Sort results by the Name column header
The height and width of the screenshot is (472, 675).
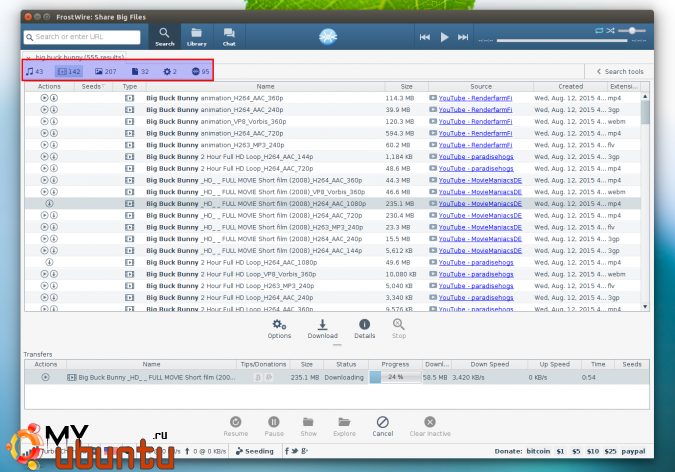coord(265,87)
